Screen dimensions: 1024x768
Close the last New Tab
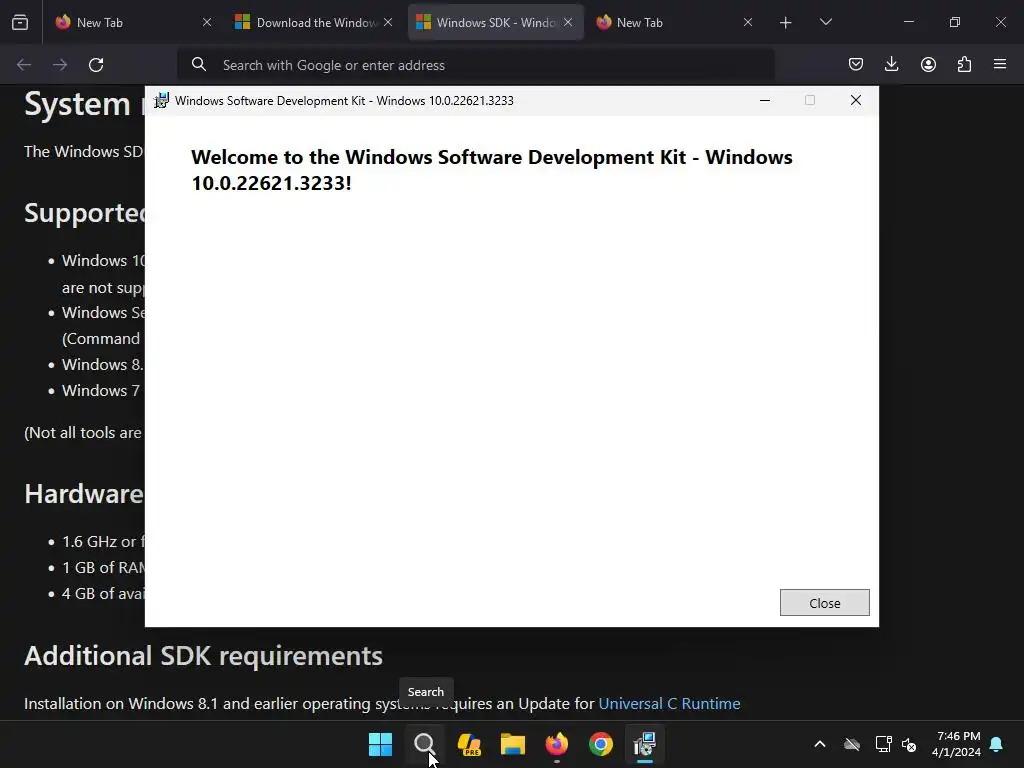click(748, 22)
